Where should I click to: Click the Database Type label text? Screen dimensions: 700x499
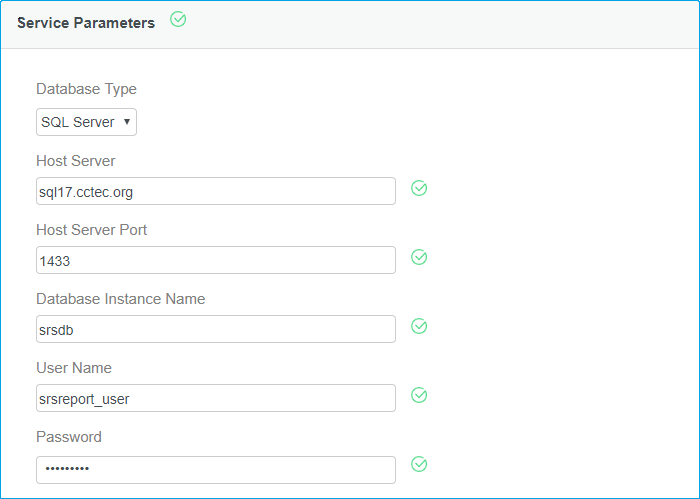pos(86,89)
